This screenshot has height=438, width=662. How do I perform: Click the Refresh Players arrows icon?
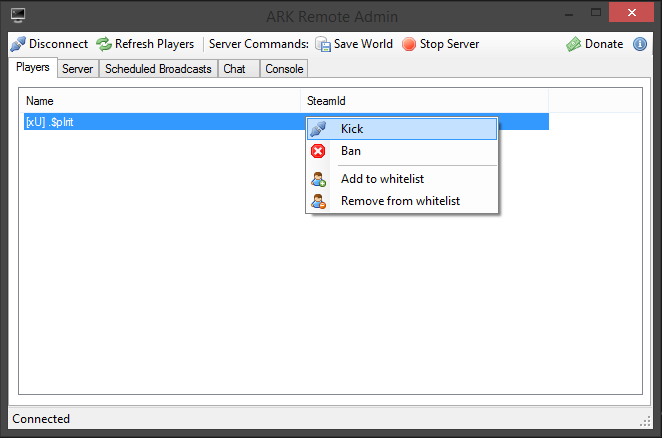104,44
